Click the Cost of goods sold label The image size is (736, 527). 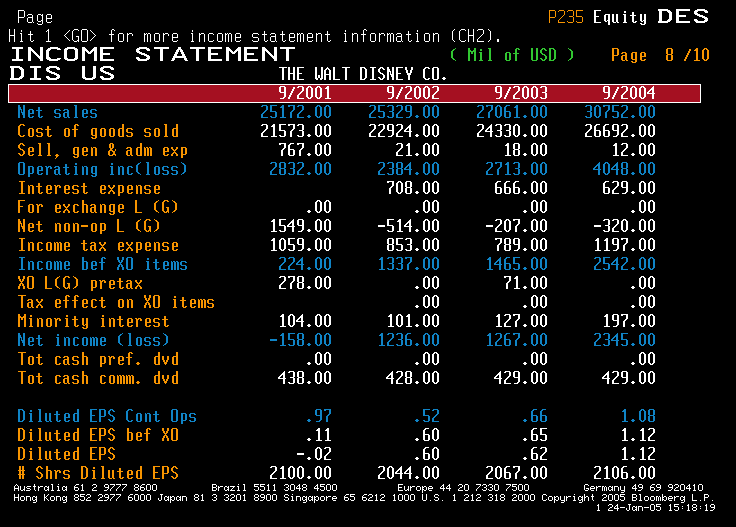[x=98, y=131]
